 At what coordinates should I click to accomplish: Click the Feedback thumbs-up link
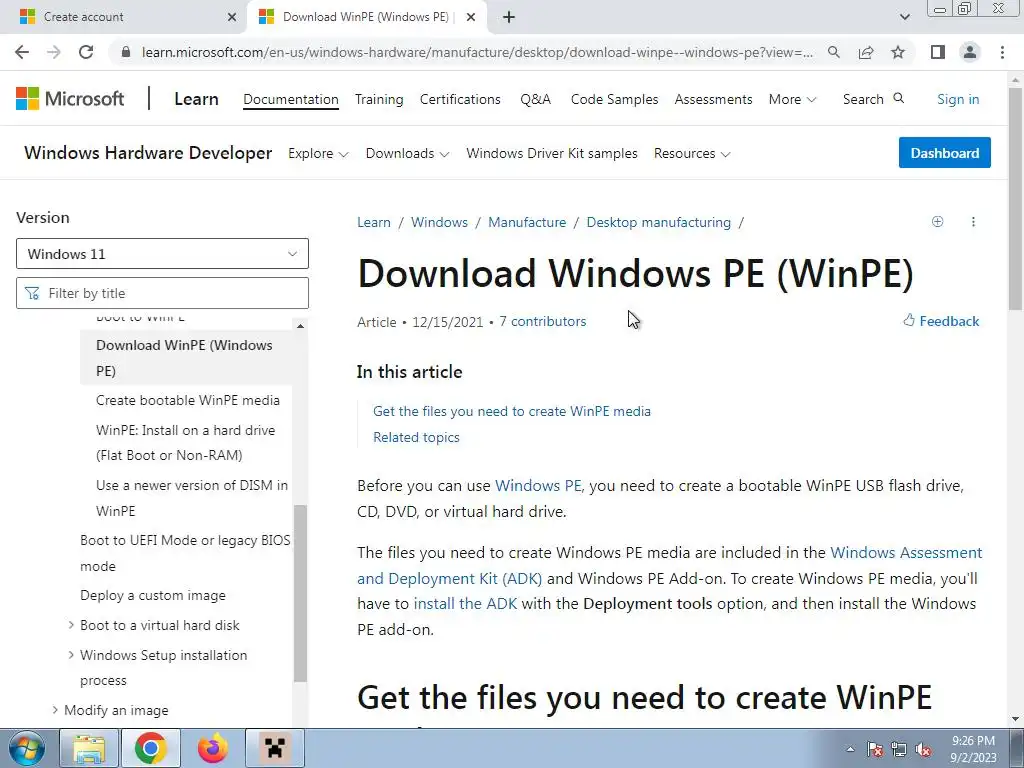point(941,321)
